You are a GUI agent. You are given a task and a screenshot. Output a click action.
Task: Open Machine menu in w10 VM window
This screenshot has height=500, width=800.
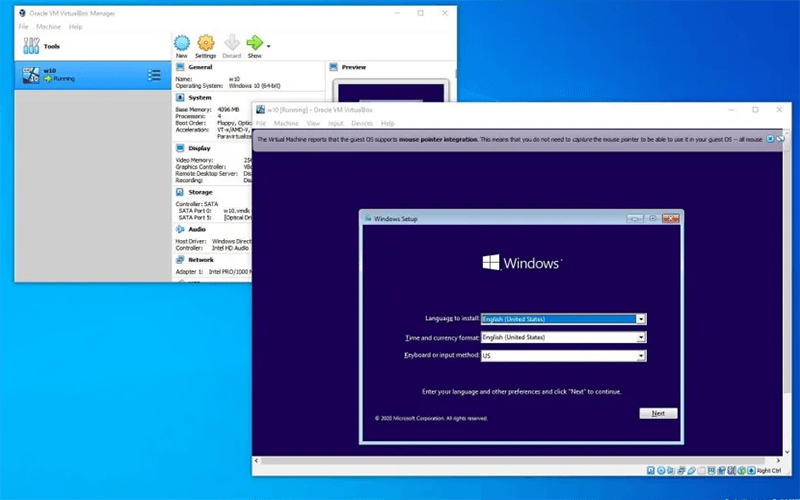pyautogui.click(x=286, y=123)
